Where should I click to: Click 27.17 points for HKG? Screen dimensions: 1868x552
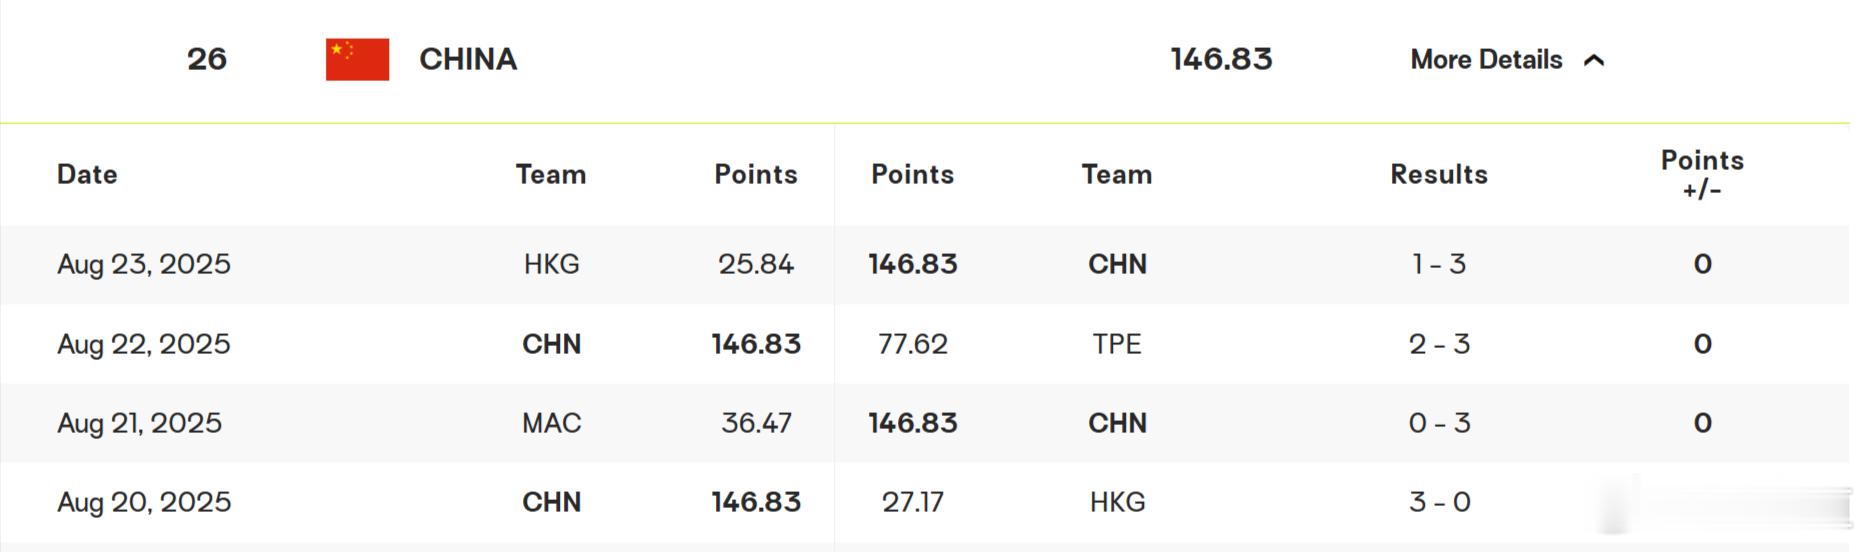(x=912, y=502)
